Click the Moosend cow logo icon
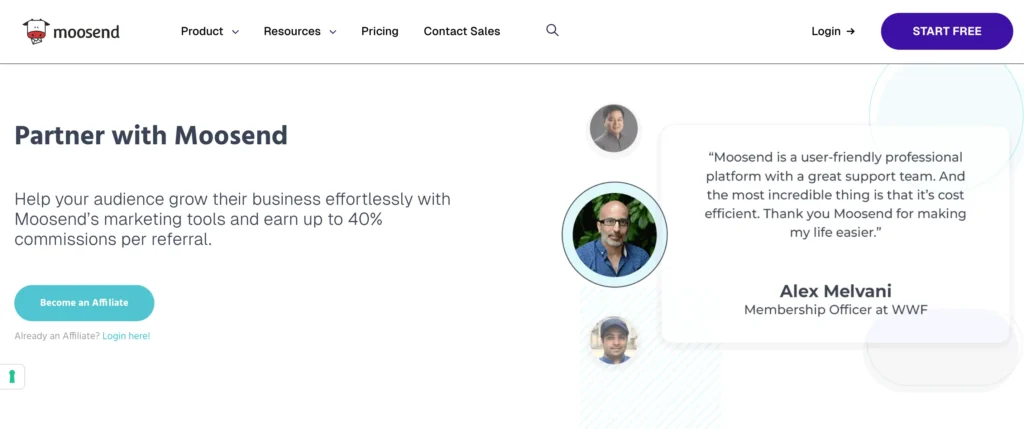This screenshot has height=429, width=1024. [37, 31]
